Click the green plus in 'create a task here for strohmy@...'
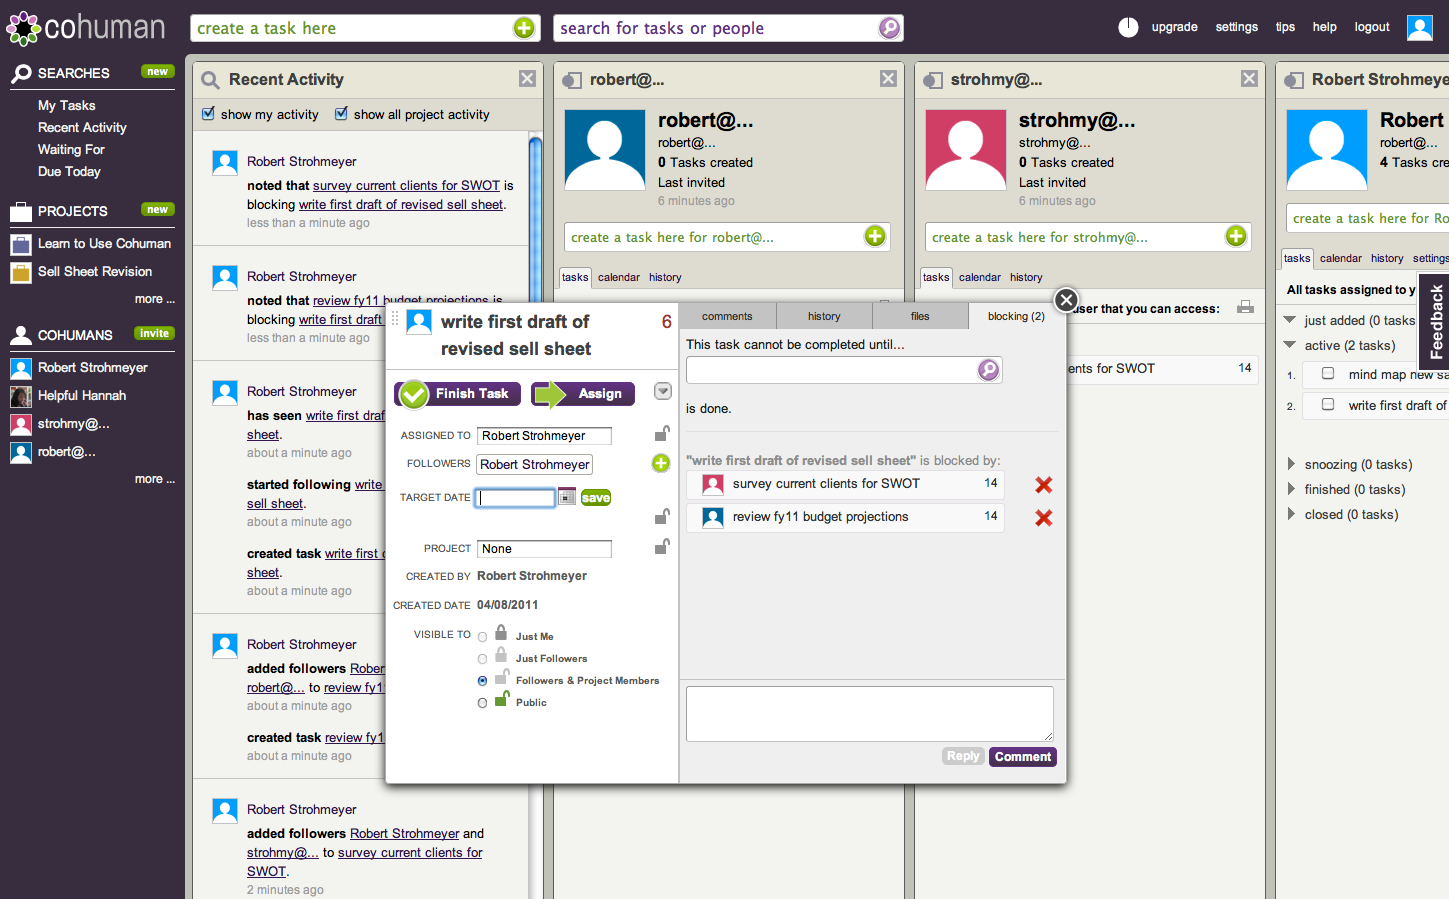 [x=1236, y=236]
